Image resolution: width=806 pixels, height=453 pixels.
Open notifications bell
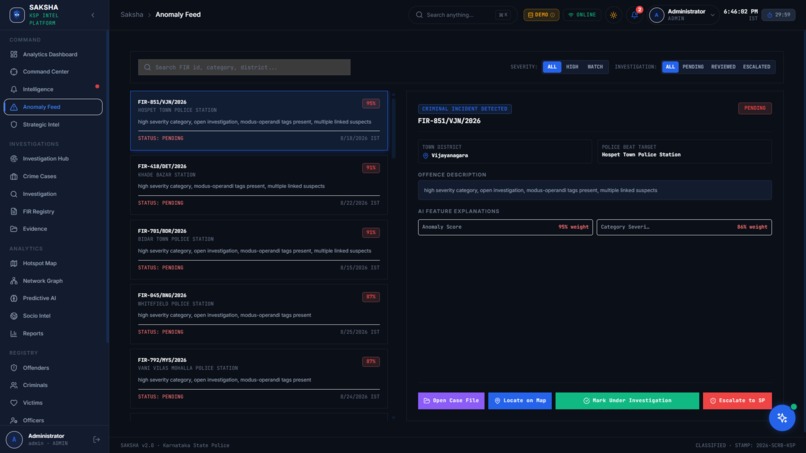[635, 15]
